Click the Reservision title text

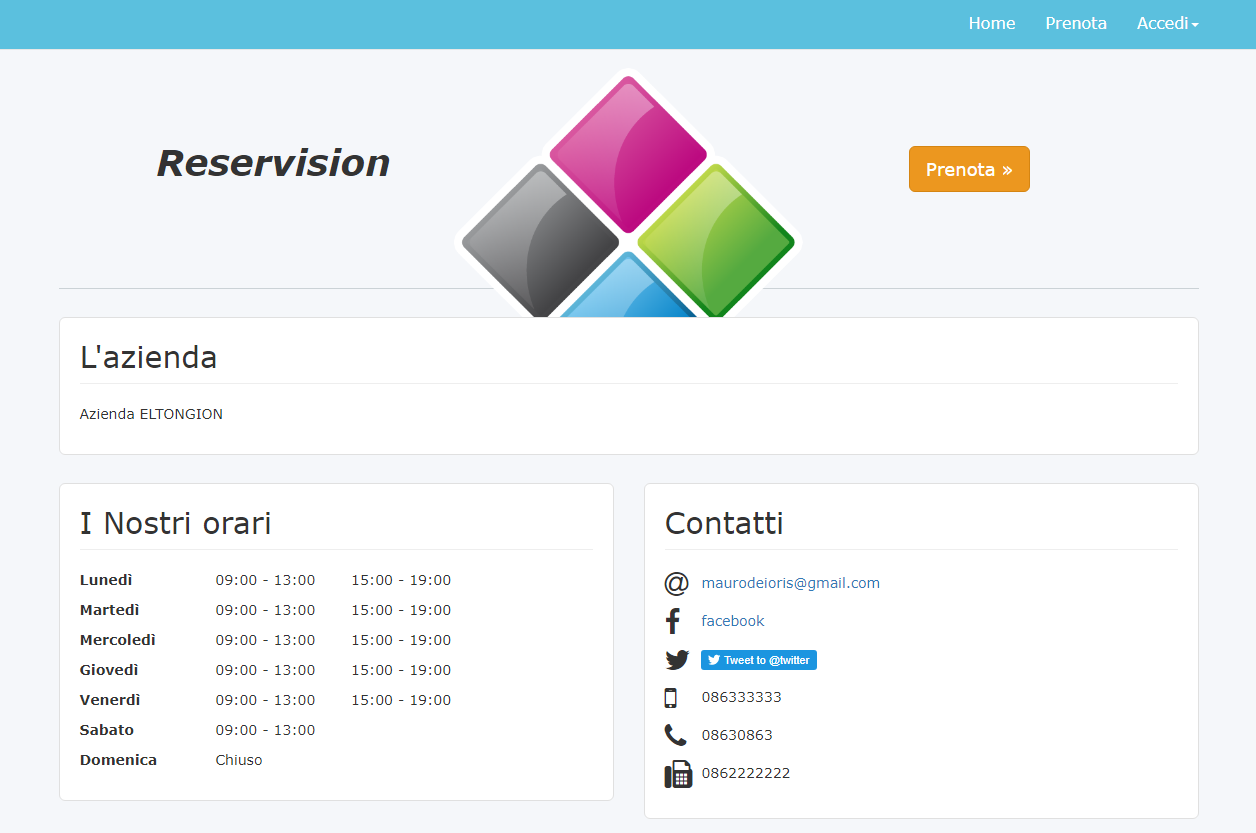(272, 163)
